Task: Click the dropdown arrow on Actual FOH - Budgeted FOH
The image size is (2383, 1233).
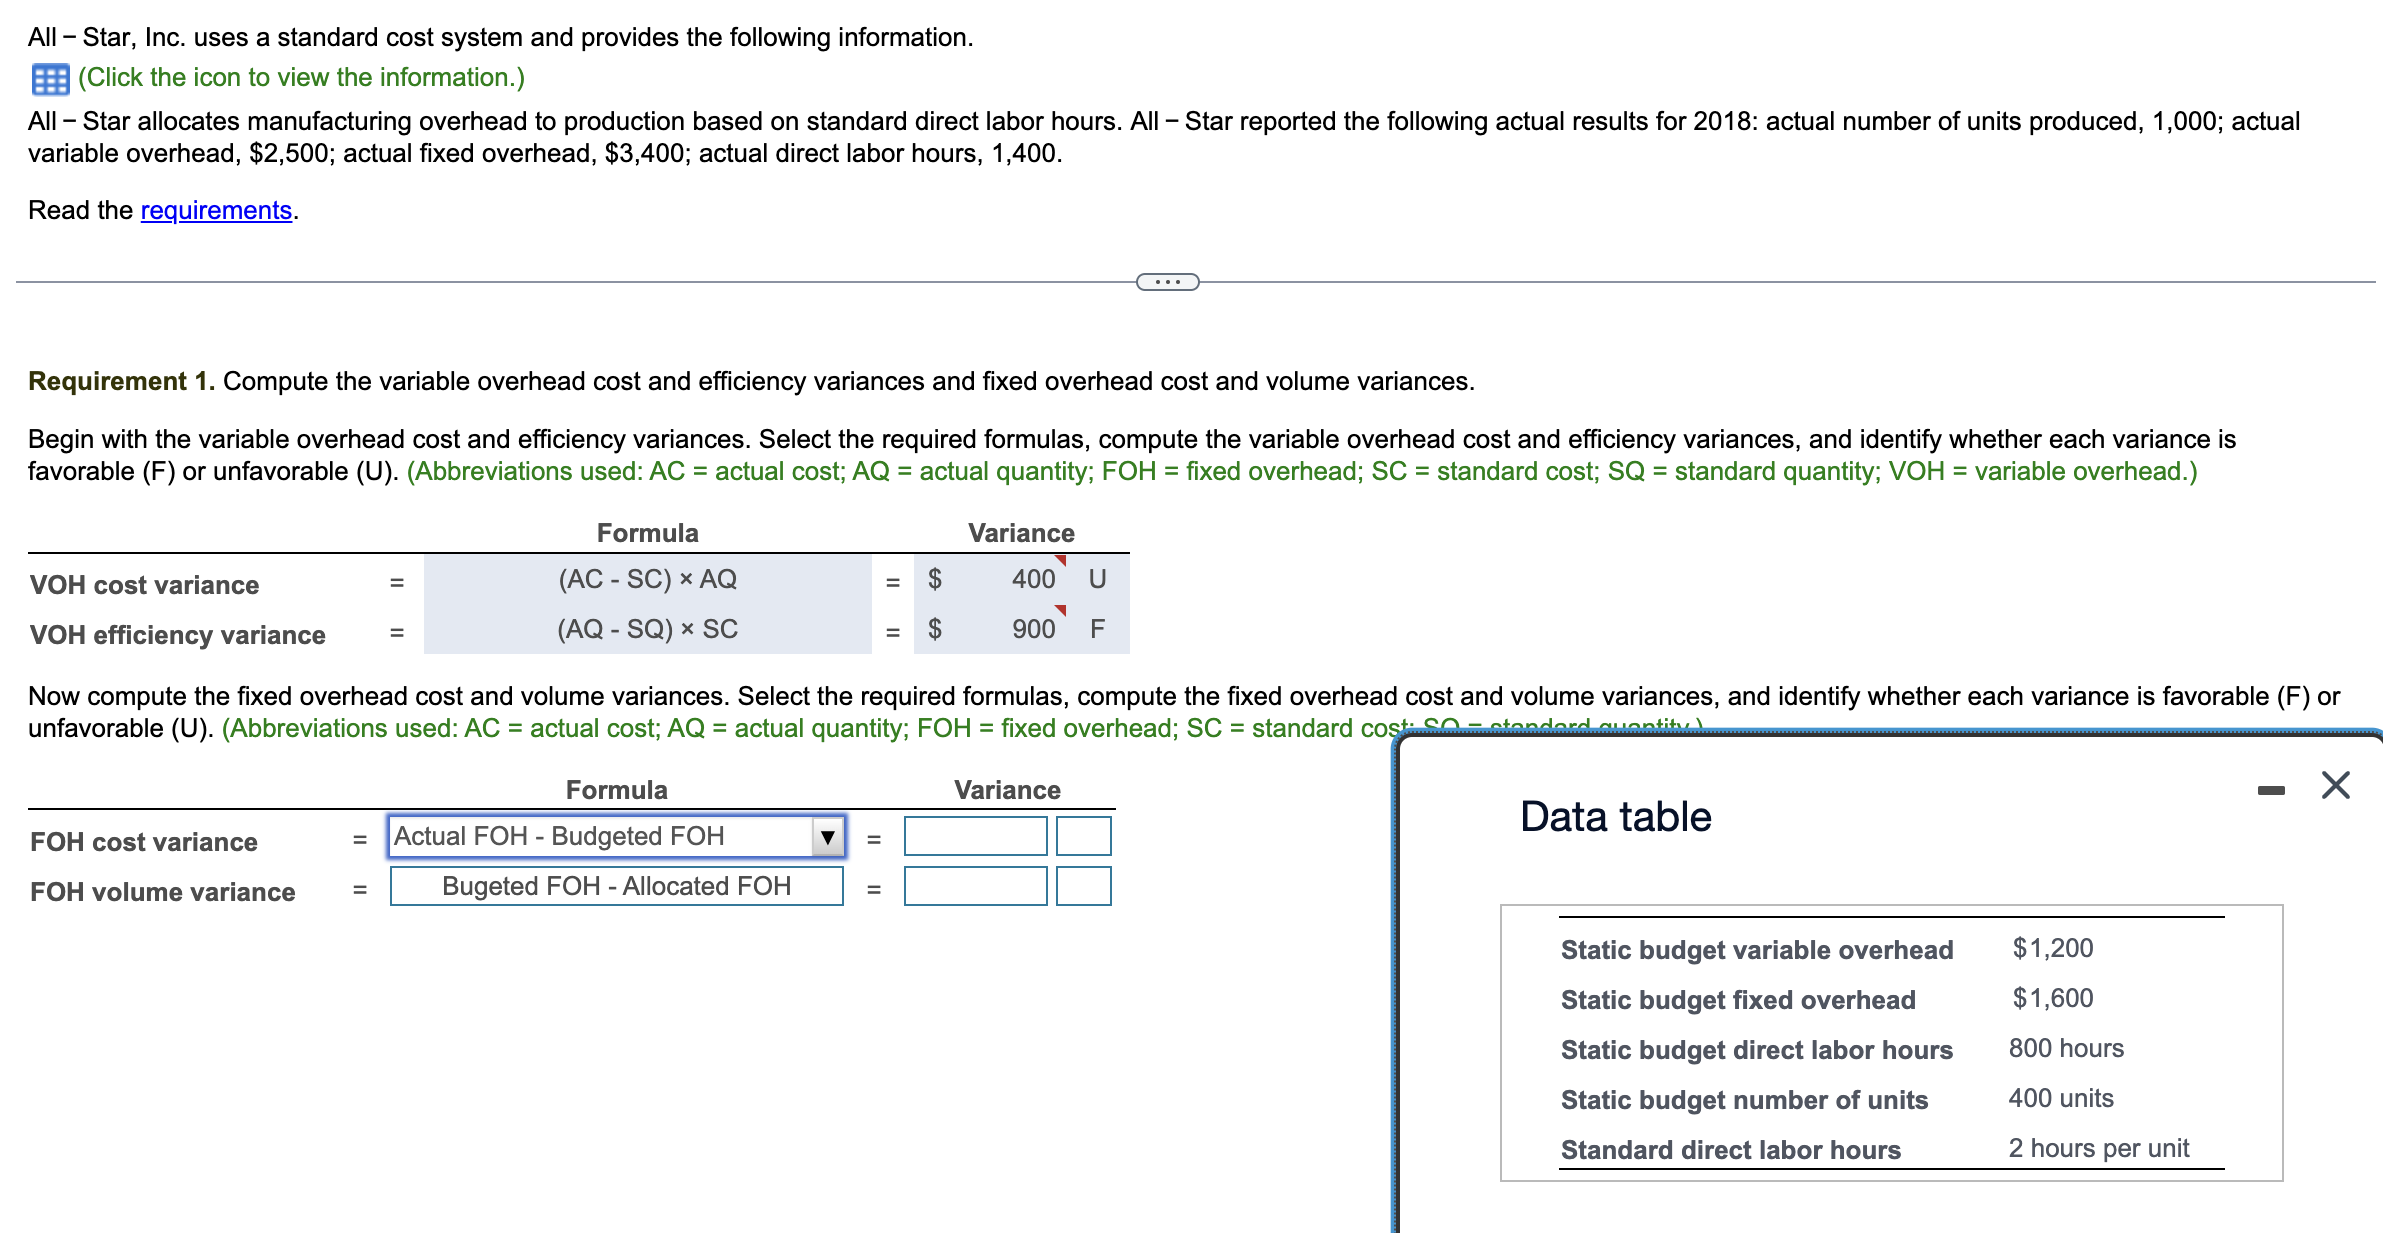Action: click(827, 836)
